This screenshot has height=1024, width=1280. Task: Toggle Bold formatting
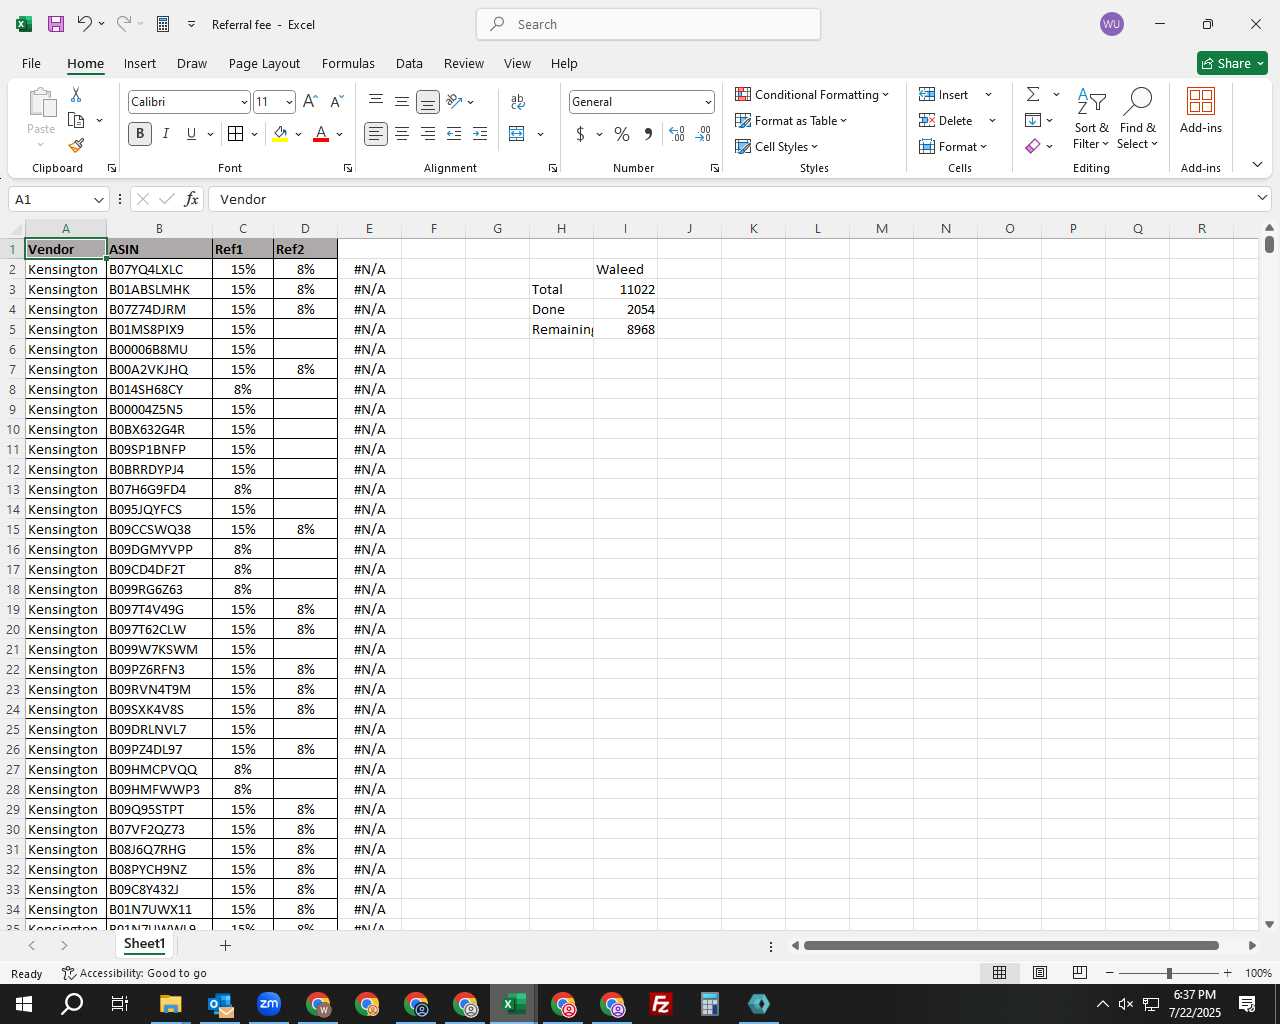tap(140, 134)
